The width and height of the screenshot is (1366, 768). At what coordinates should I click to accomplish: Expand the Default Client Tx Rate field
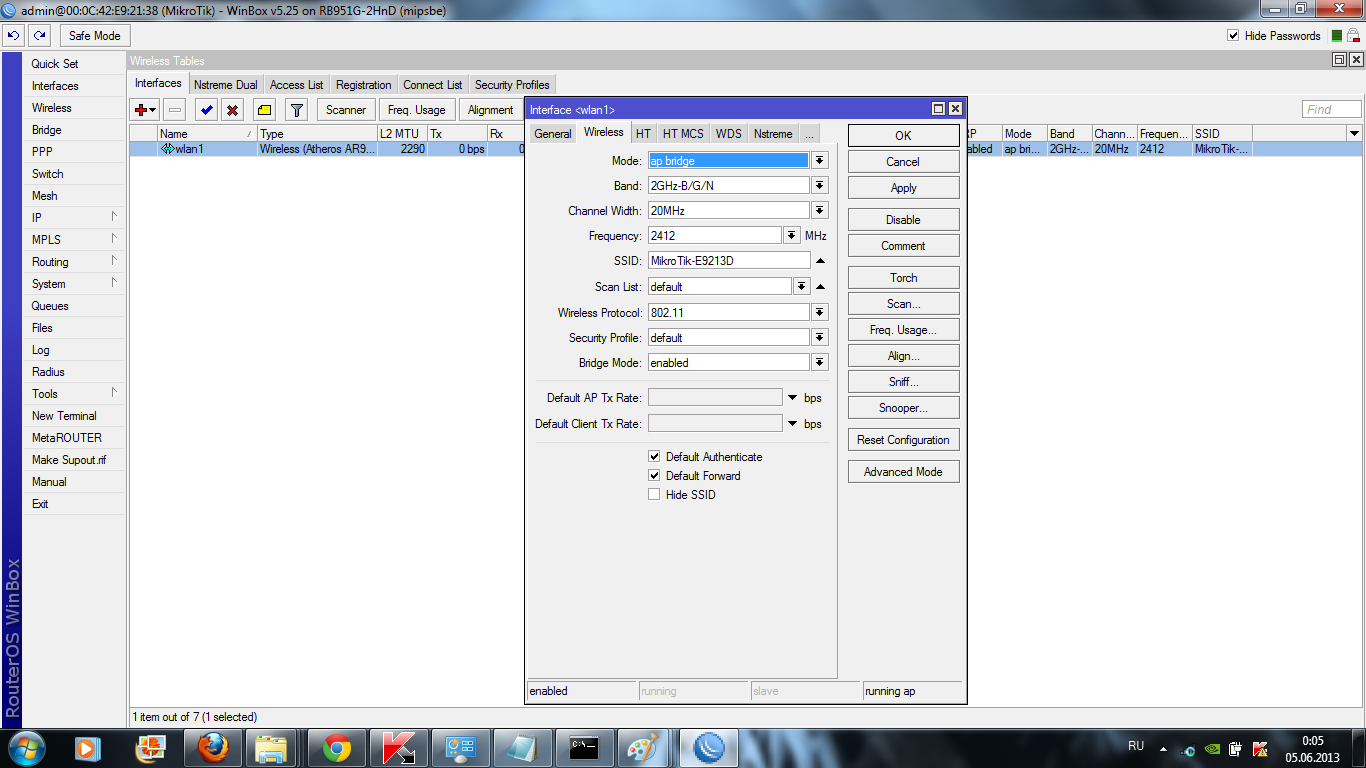pos(793,424)
